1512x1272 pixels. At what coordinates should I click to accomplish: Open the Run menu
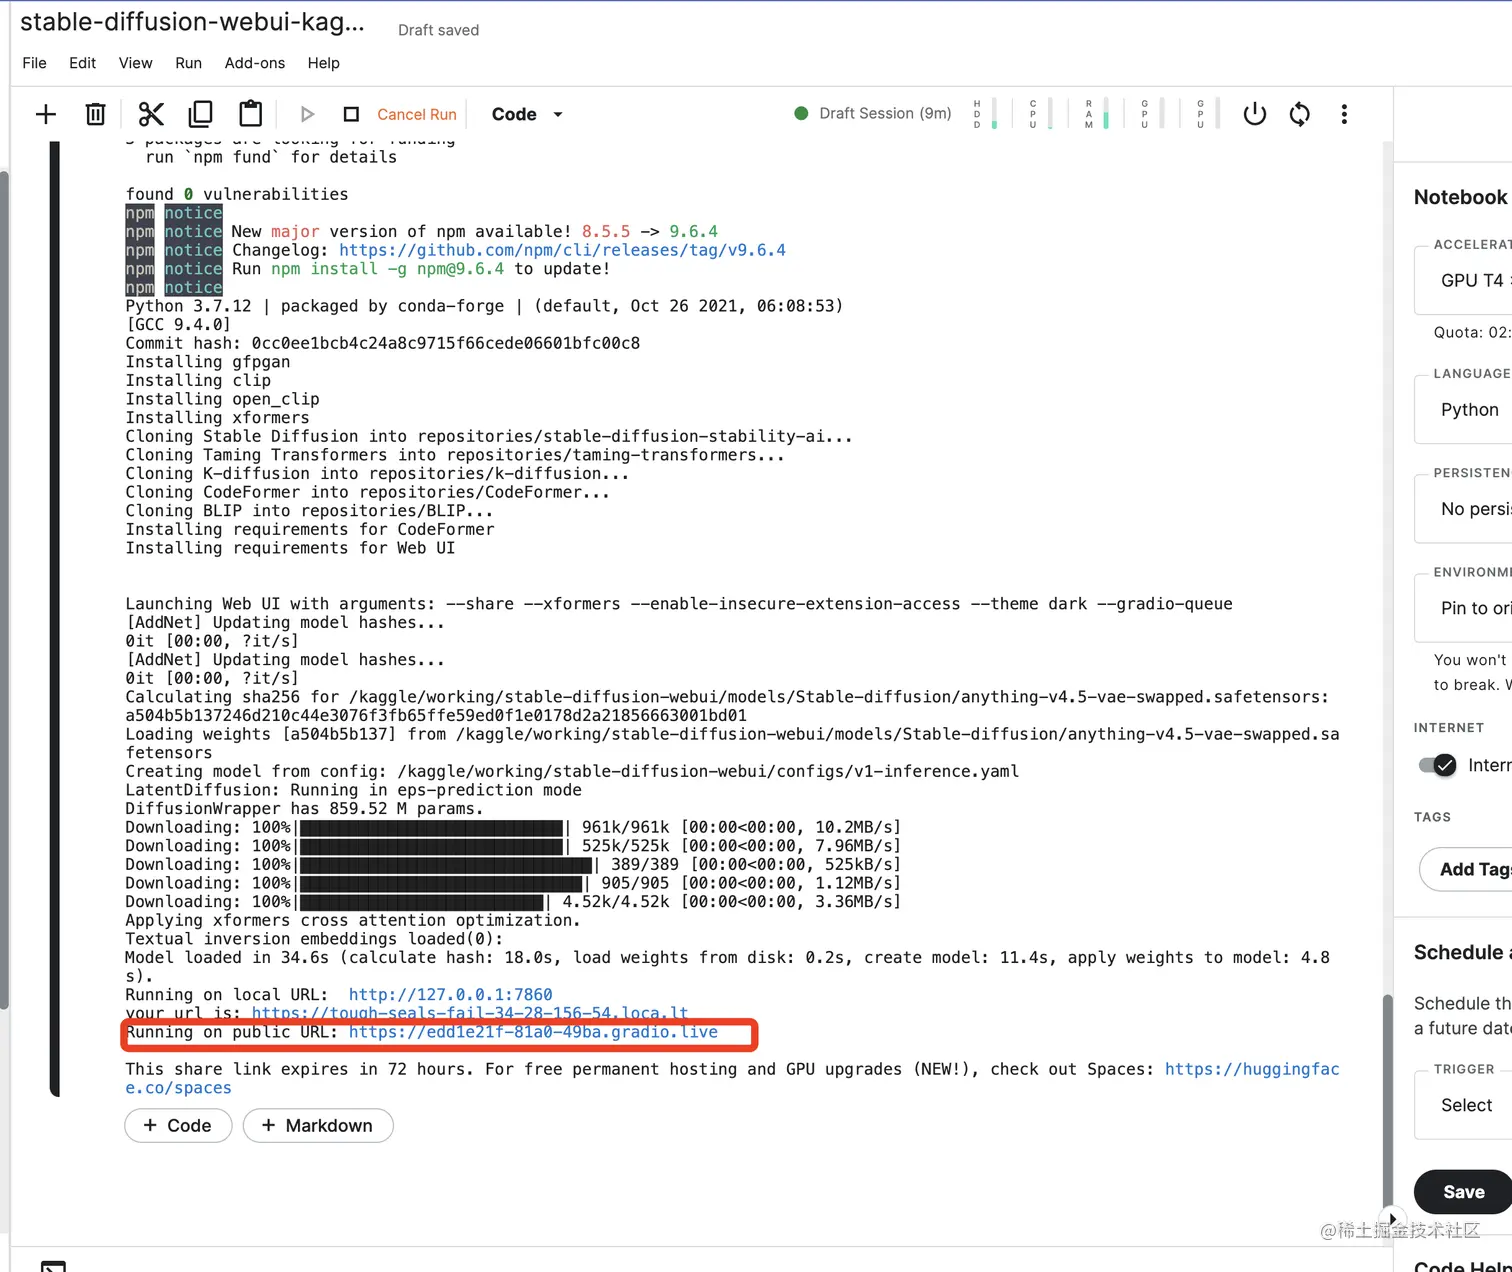pos(188,63)
